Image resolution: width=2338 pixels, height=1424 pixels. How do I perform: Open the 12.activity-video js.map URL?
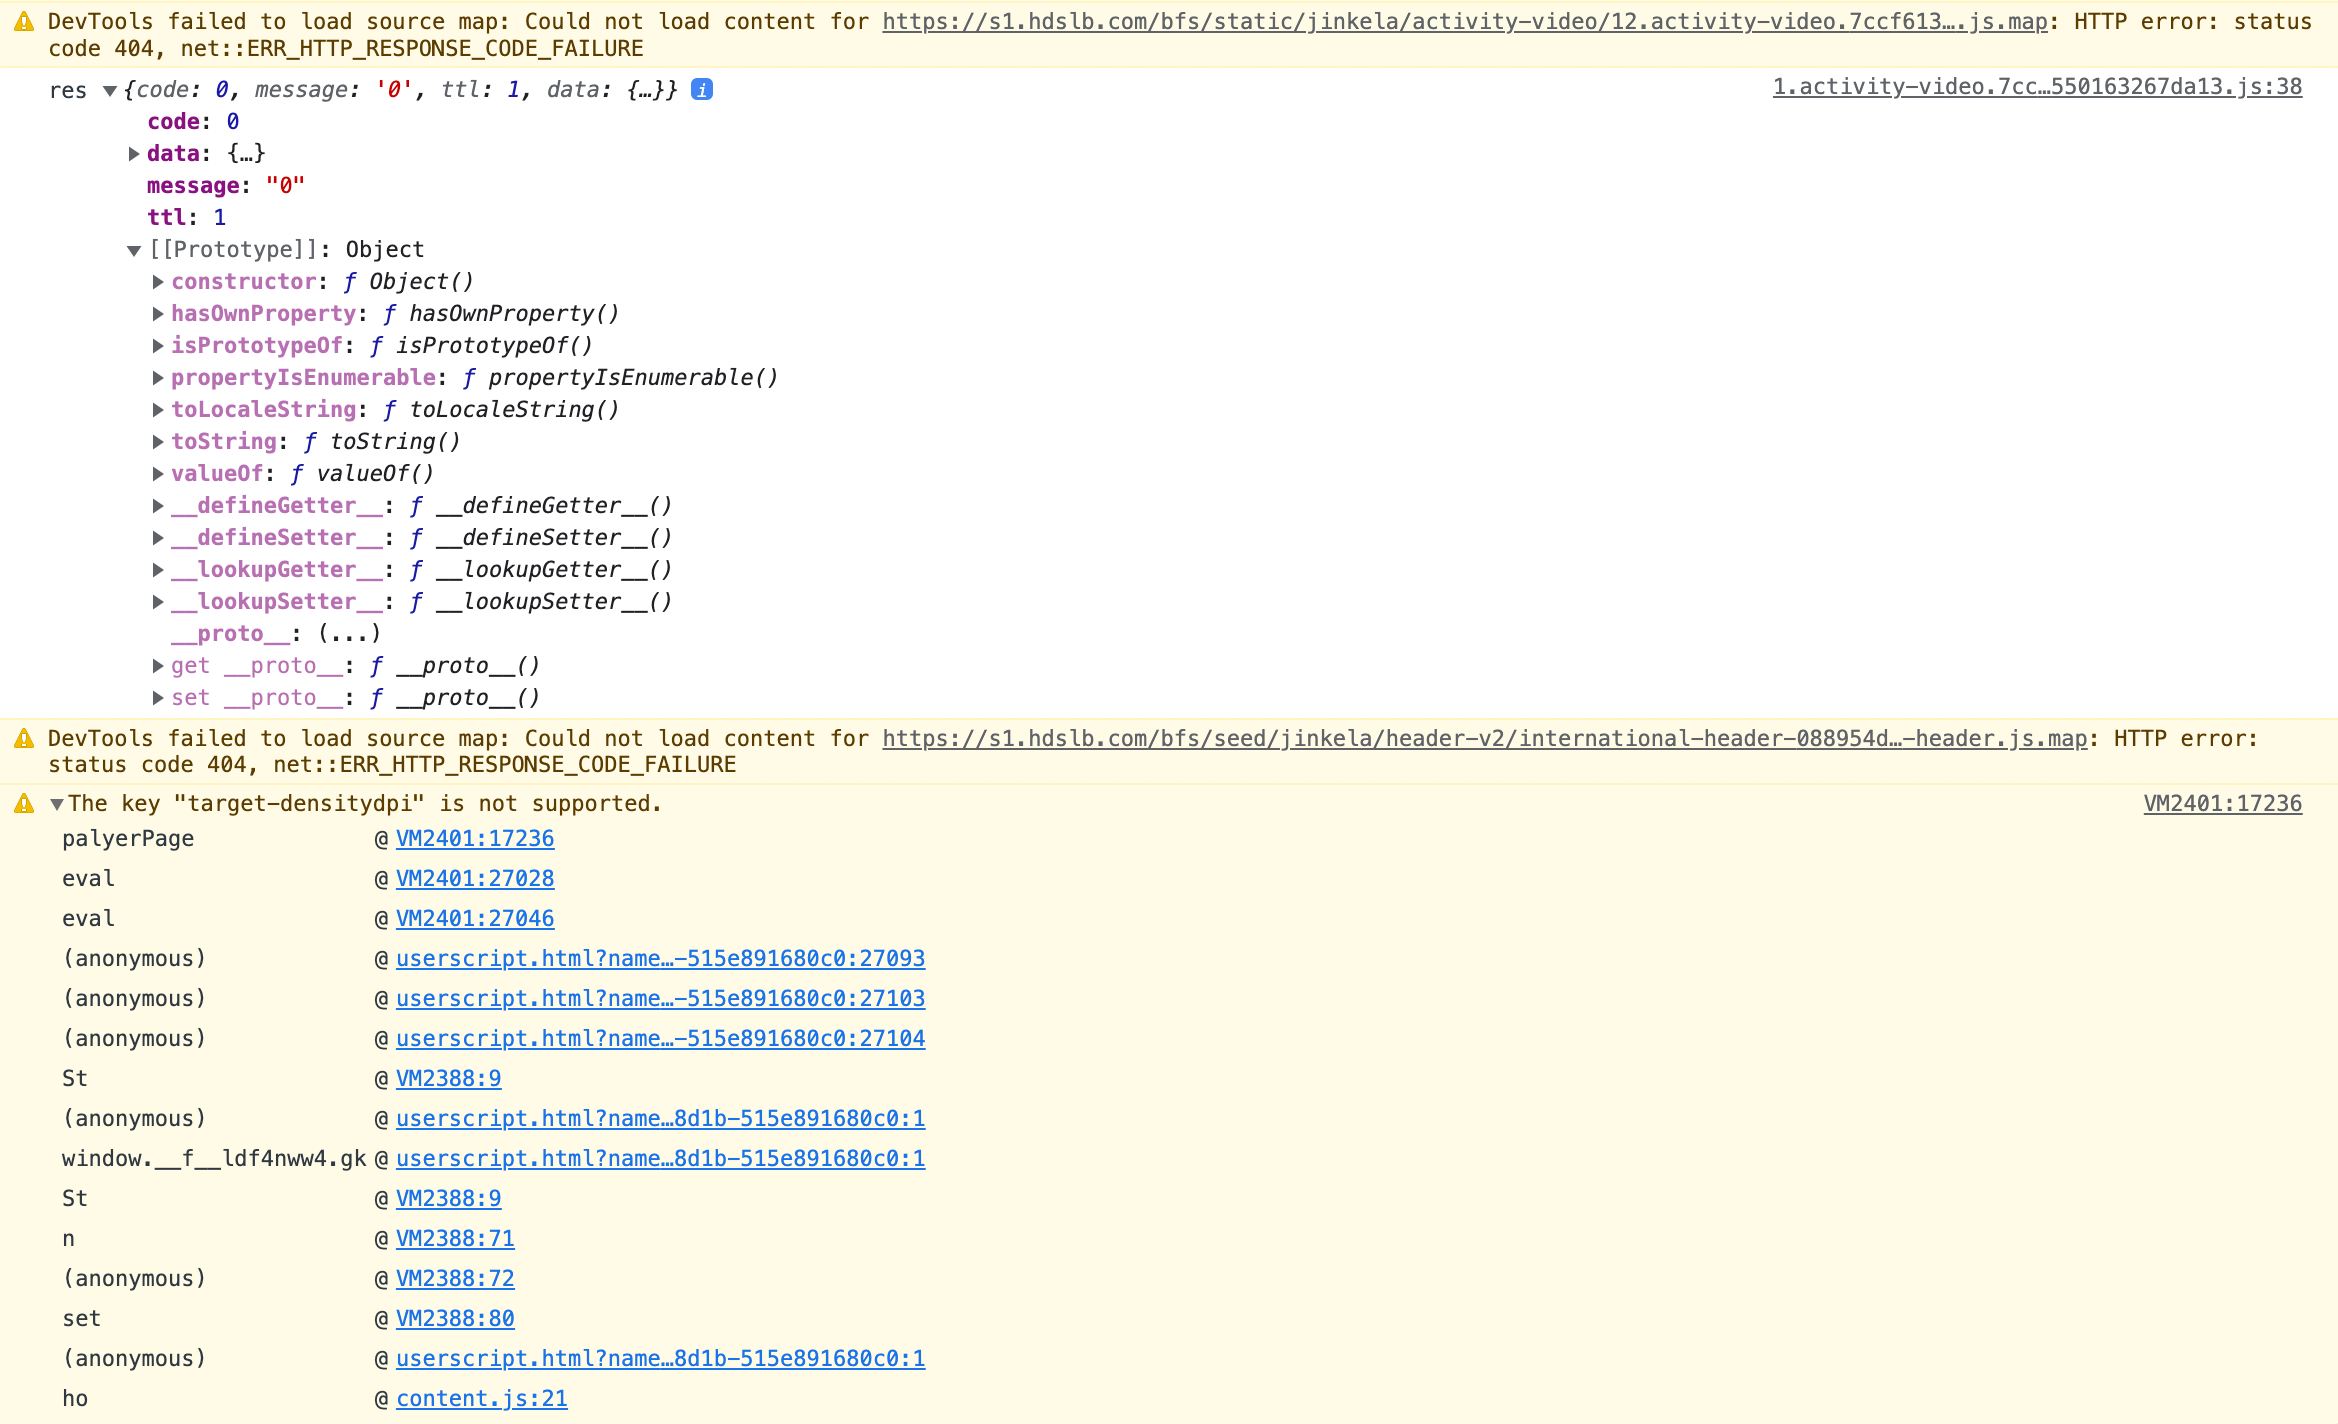point(1465,21)
